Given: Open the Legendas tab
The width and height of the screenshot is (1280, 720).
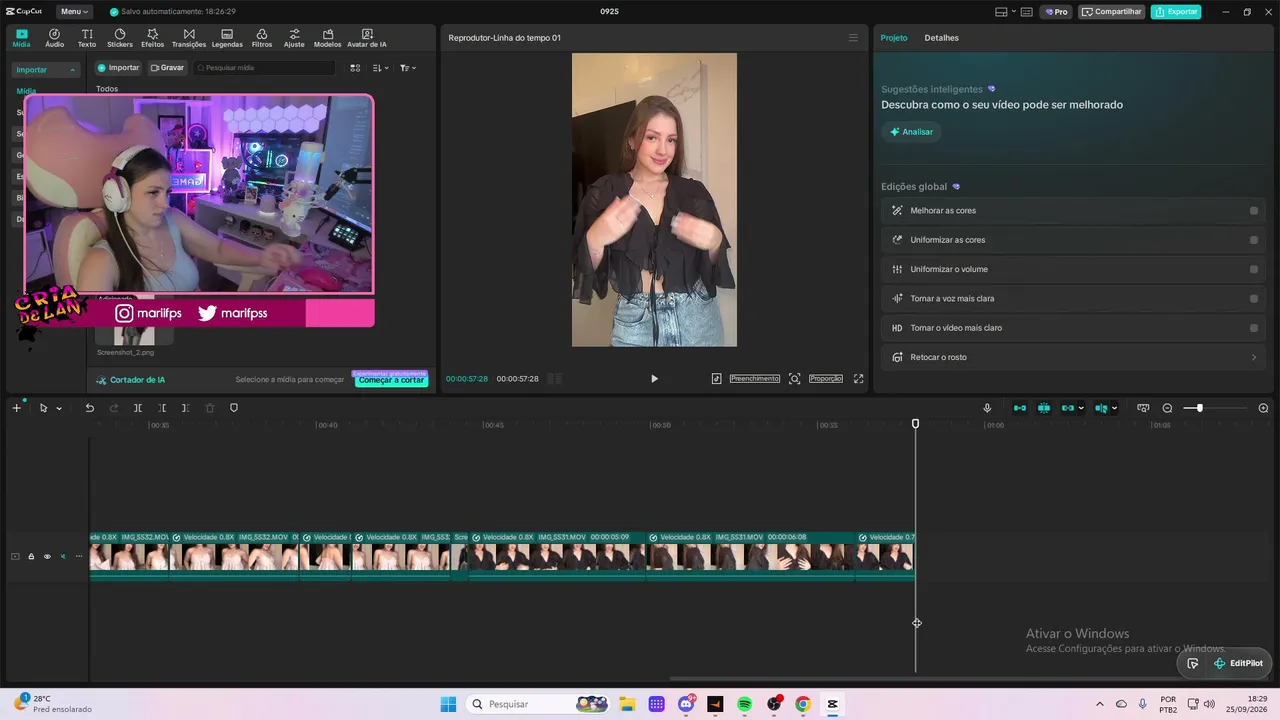Looking at the screenshot, I should [x=227, y=38].
